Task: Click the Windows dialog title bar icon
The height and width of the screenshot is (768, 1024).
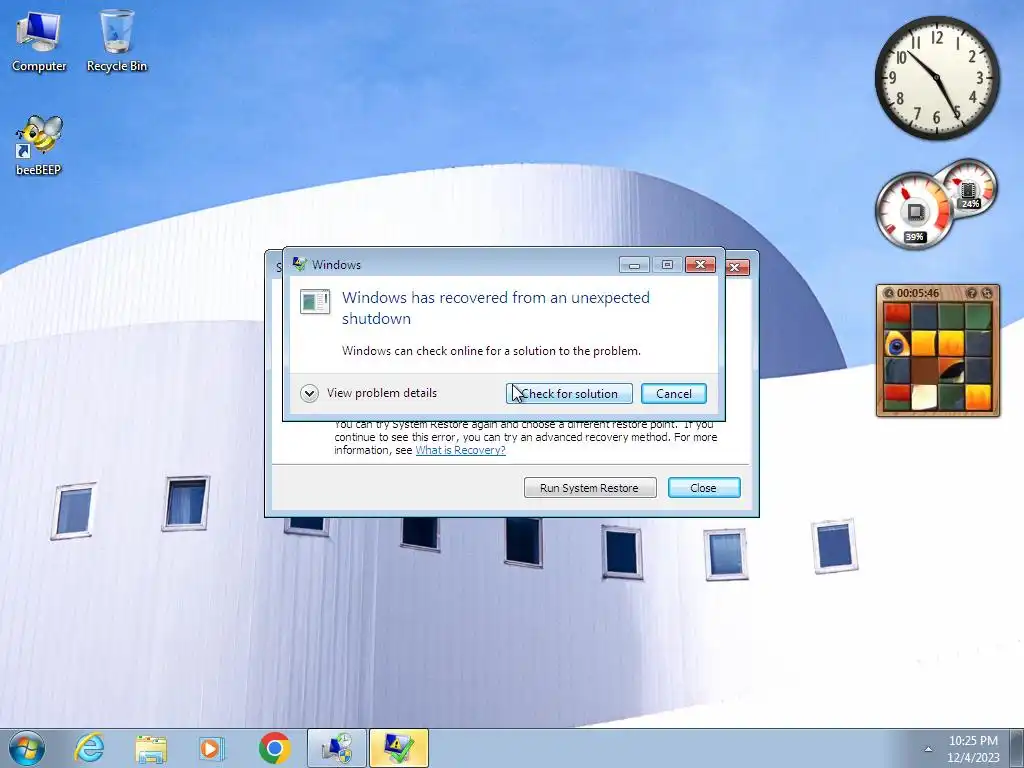Action: (x=299, y=264)
